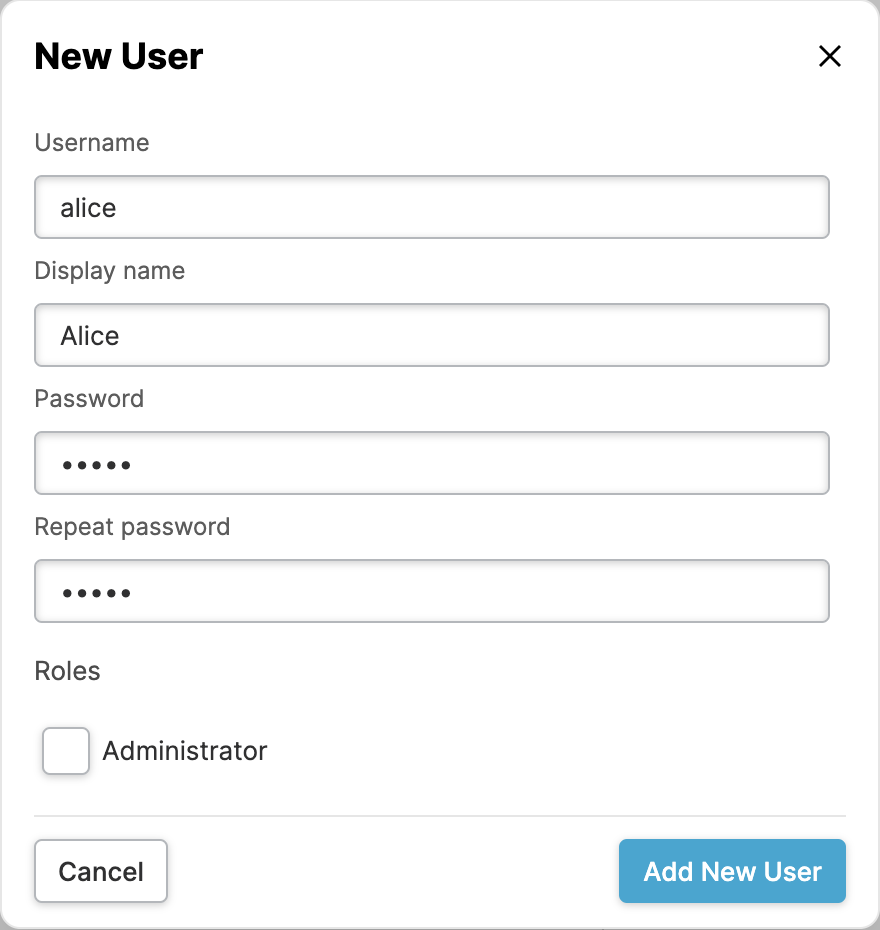Click the Username label

pyautogui.click(x=92, y=143)
